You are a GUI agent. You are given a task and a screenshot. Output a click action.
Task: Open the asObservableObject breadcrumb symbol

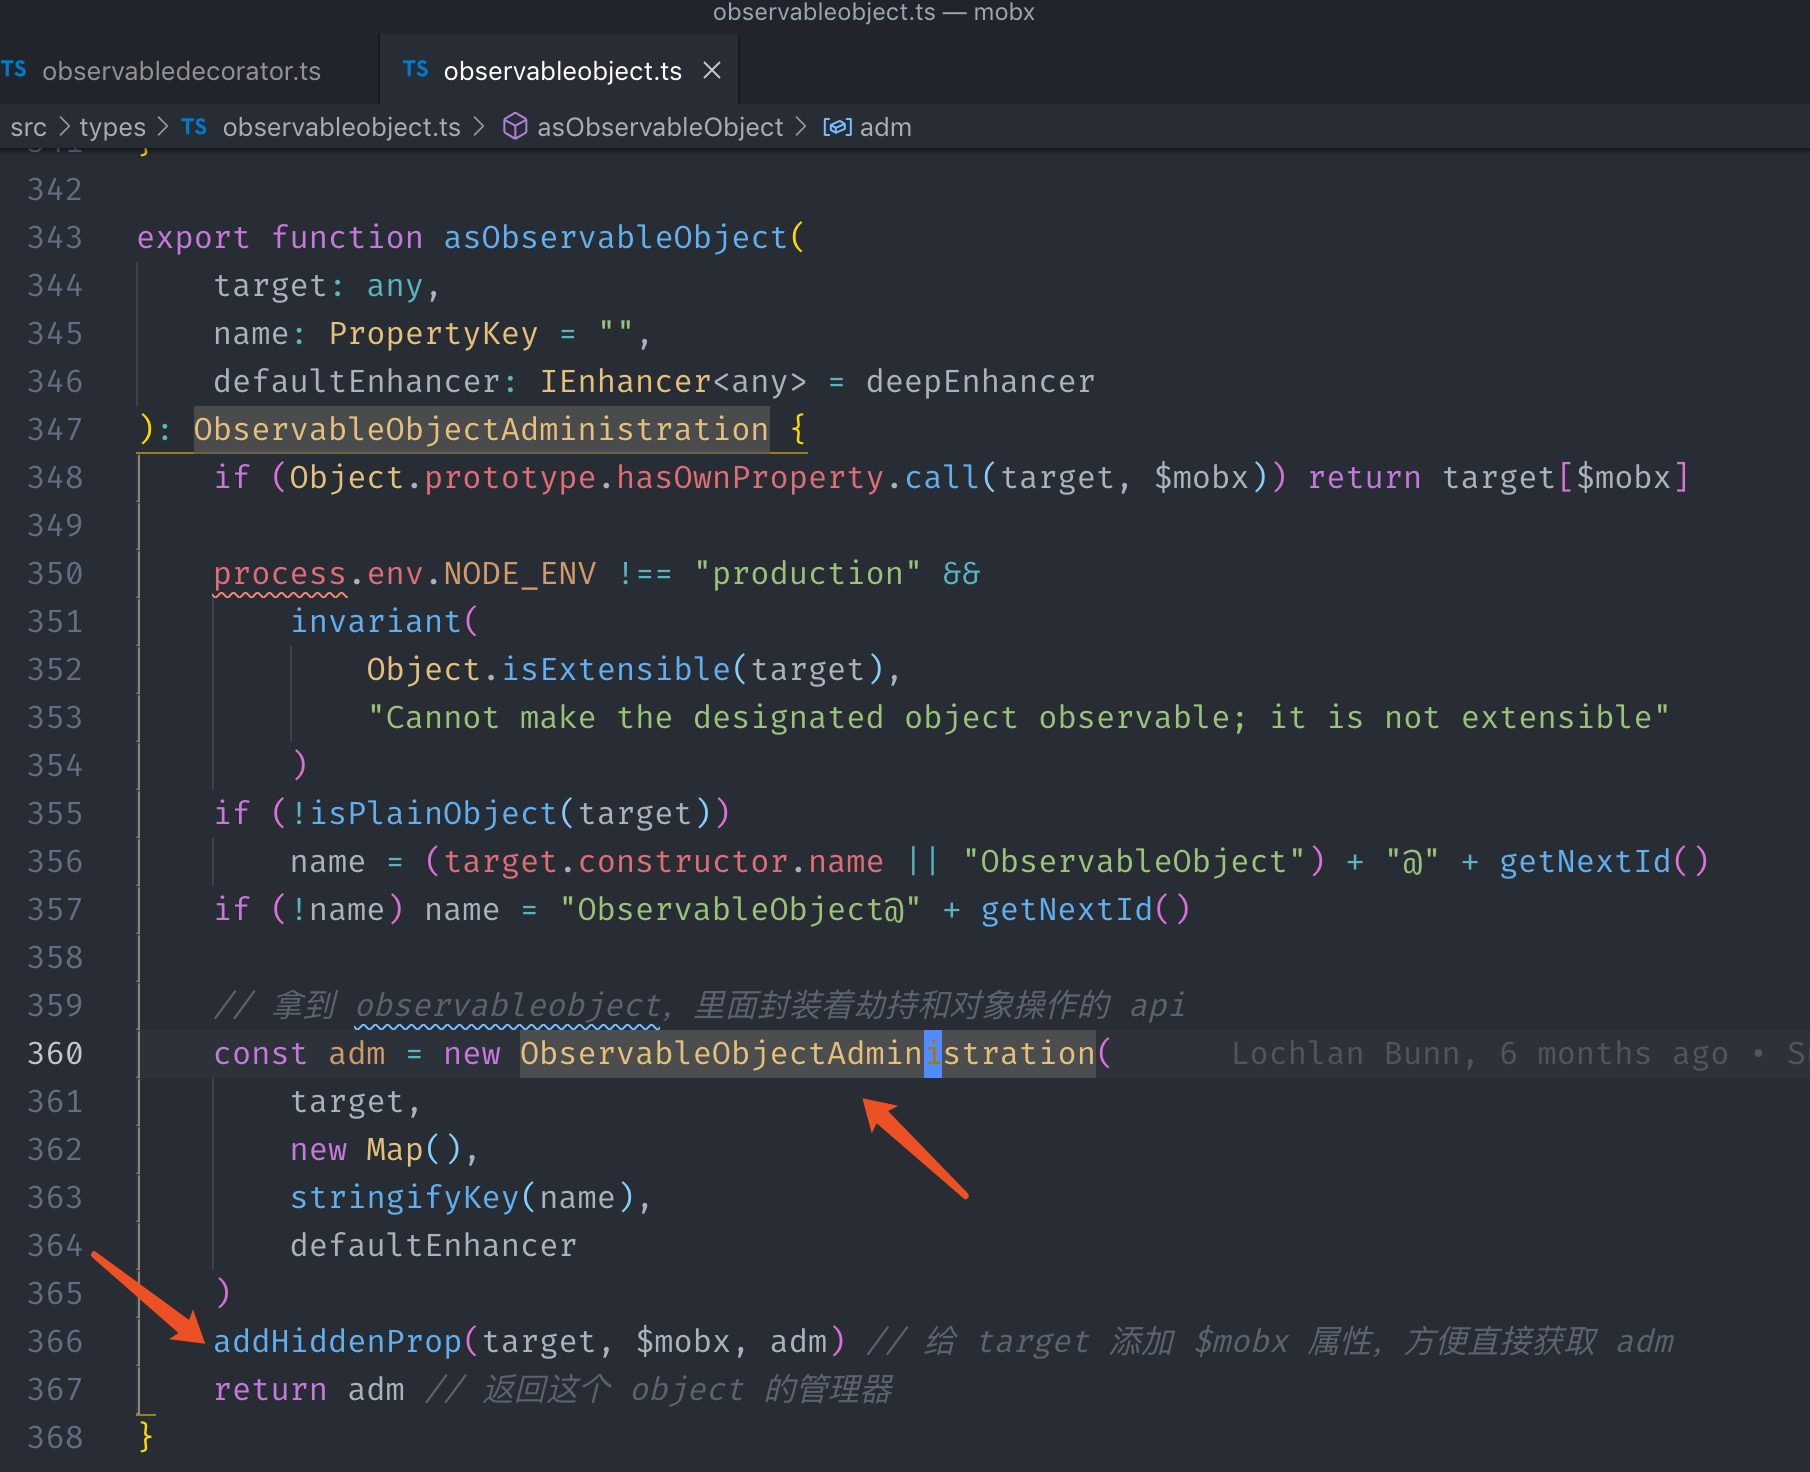(660, 127)
